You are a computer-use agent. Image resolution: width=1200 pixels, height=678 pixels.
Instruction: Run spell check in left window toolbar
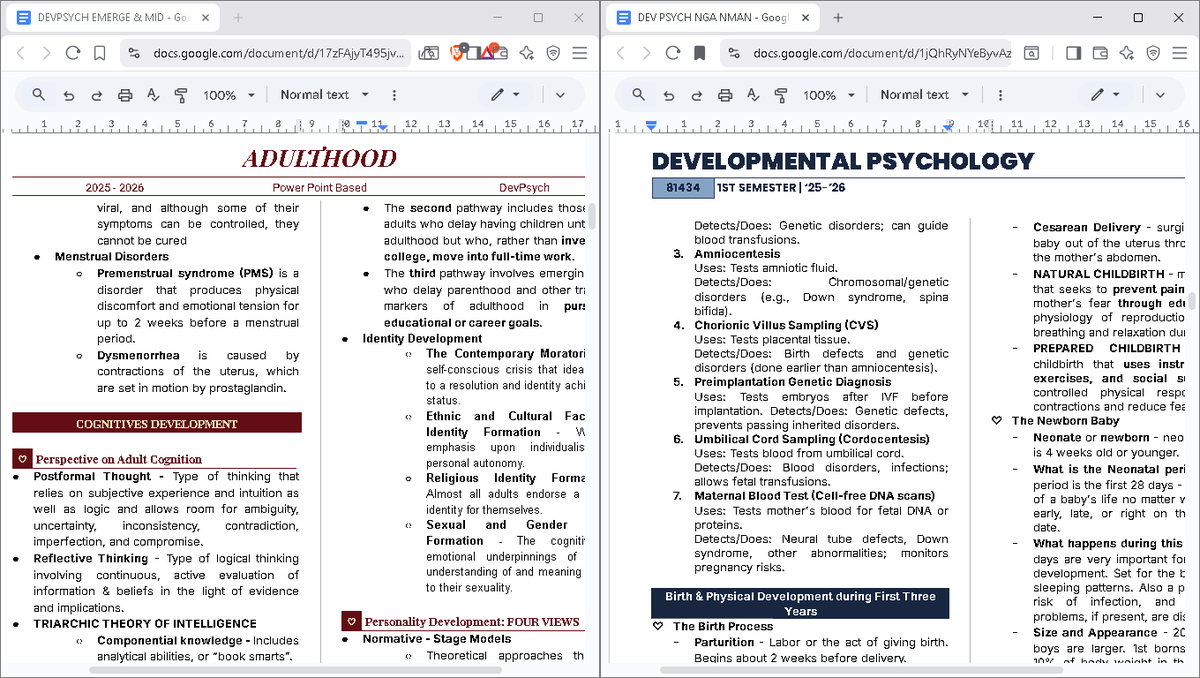click(x=153, y=95)
